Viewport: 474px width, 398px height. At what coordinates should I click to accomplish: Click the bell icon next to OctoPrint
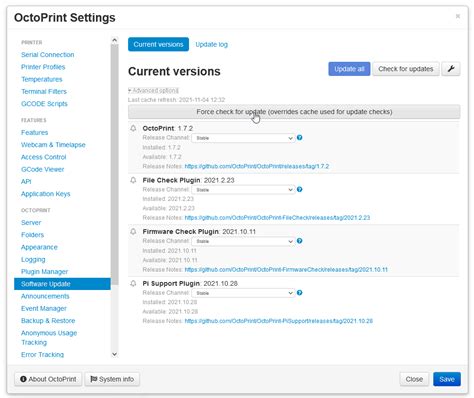(x=133, y=128)
